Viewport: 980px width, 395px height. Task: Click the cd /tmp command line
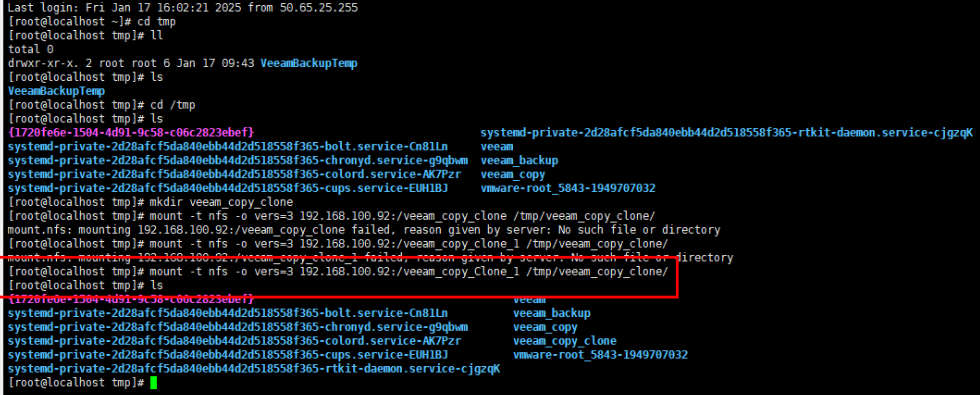102,105
